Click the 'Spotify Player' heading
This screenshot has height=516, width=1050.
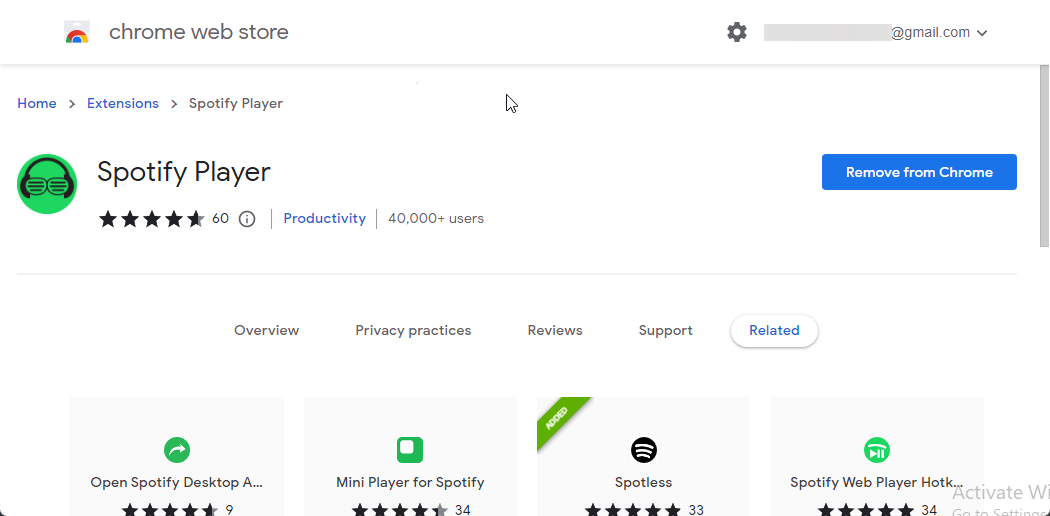183,172
